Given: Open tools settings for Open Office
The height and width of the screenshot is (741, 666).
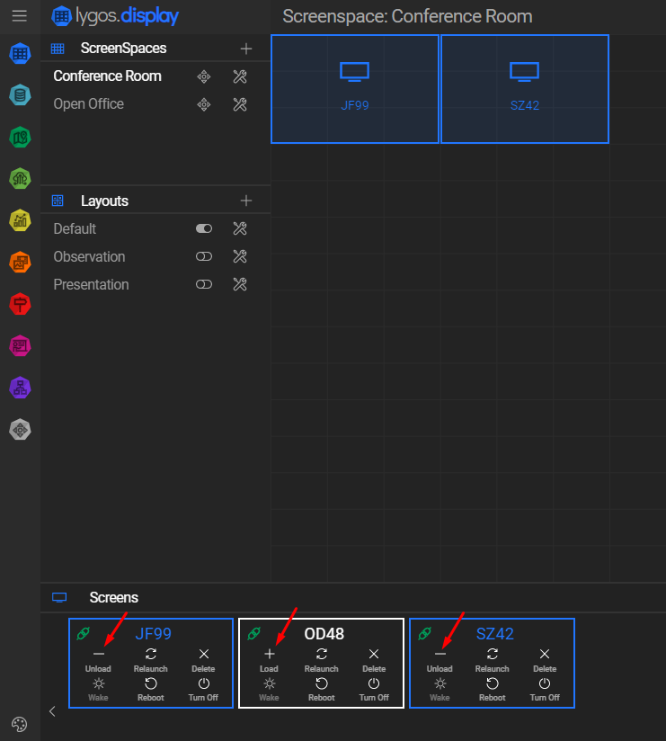Looking at the screenshot, I should (240, 104).
